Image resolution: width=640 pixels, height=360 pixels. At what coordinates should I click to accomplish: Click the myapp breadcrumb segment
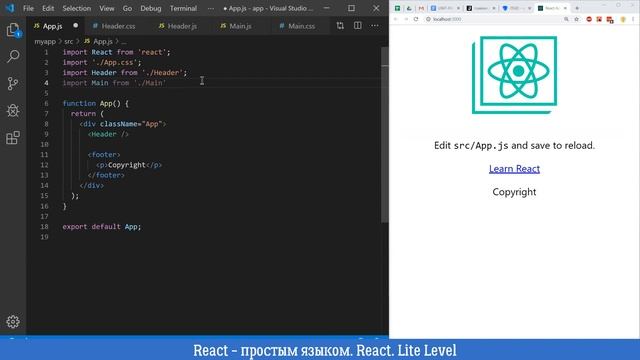(x=45, y=42)
